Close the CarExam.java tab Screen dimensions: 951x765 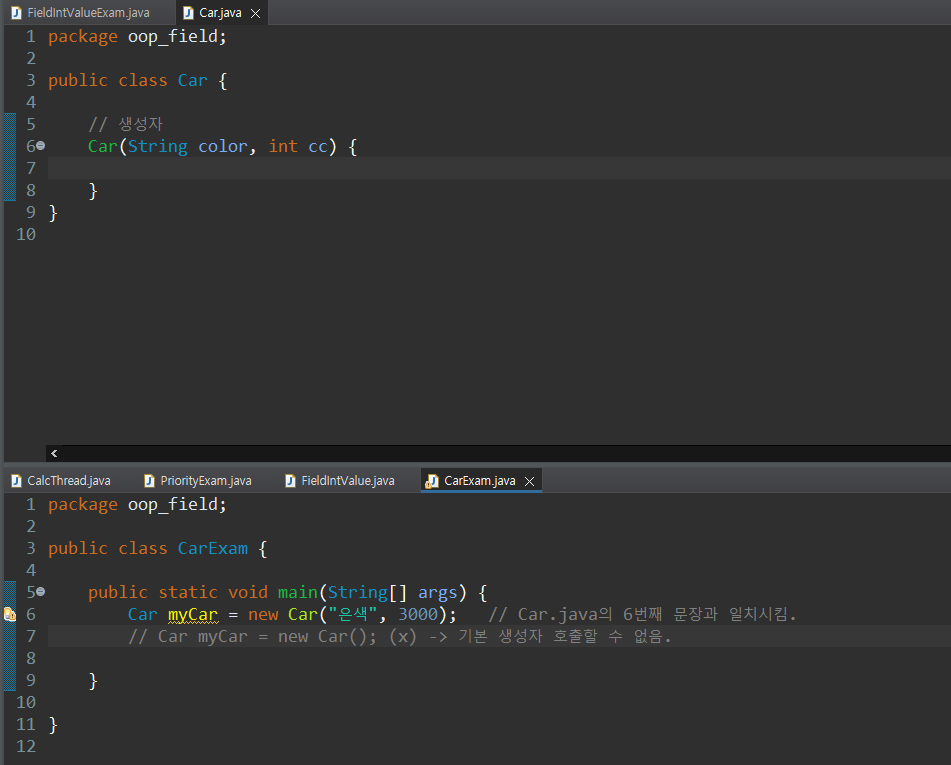pos(529,481)
